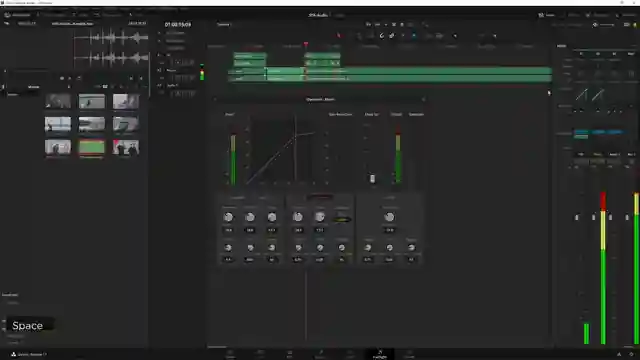Add a flag with the toolbar flag icon
Viewport: 640px width, 360px height.
tap(403, 36)
